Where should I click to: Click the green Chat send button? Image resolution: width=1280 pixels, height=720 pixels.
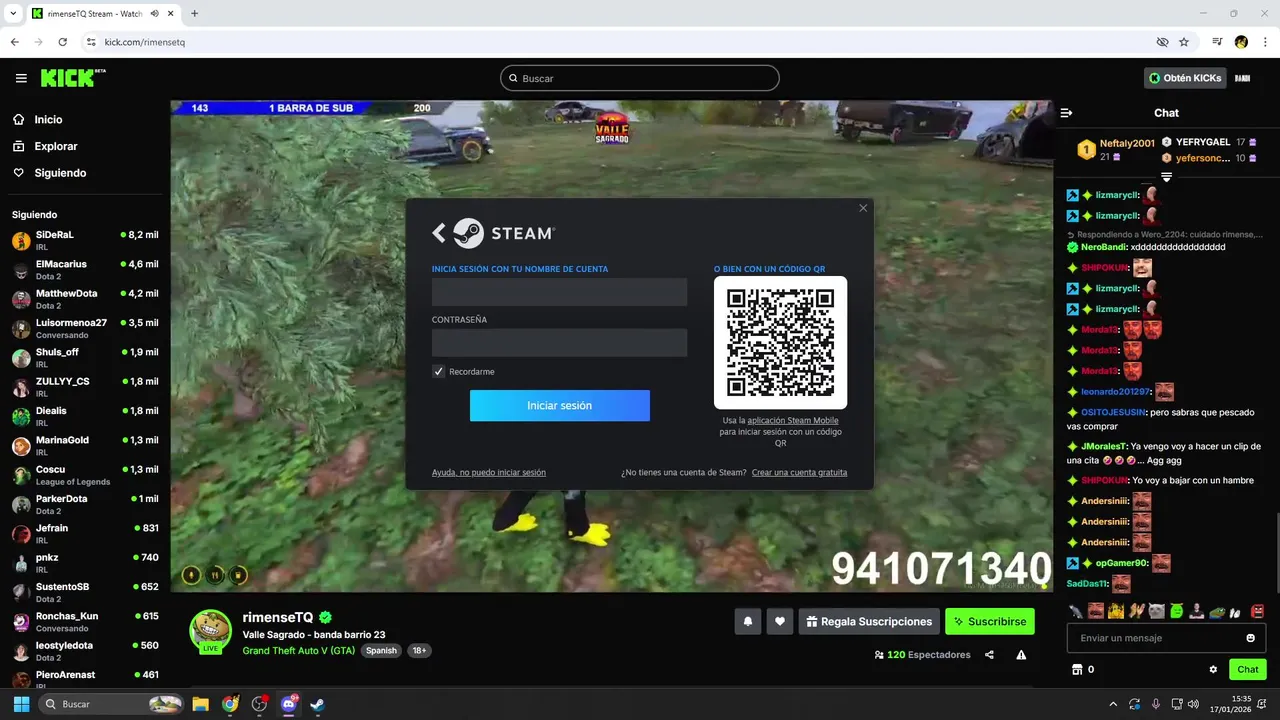(1248, 669)
